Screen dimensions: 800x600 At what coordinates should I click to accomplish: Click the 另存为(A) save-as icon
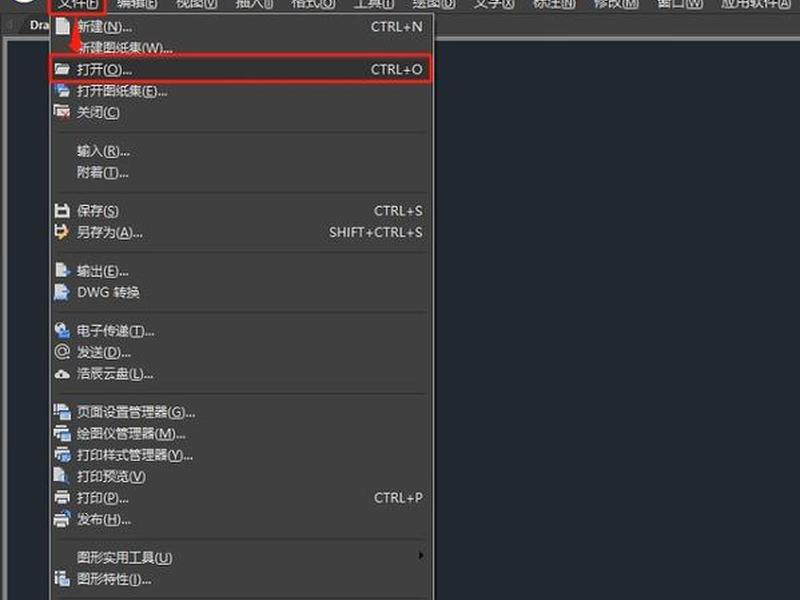62,232
